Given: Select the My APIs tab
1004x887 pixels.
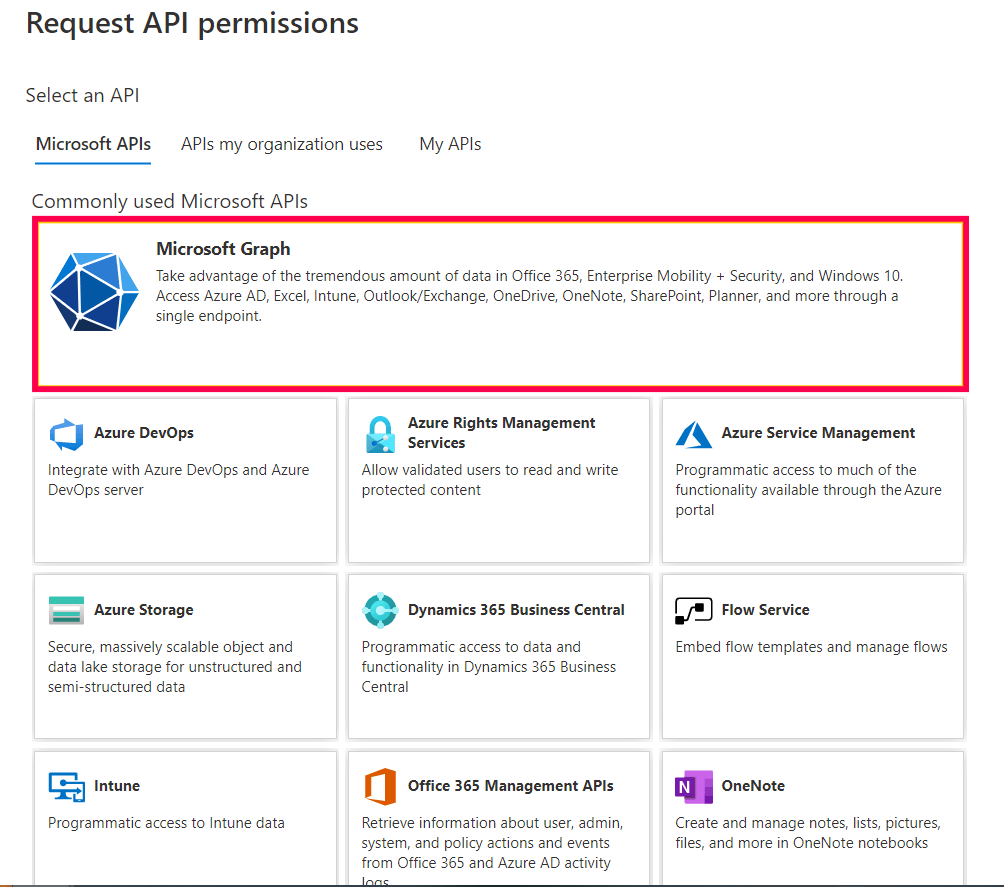Looking at the screenshot, I should [x=450, y=144].
